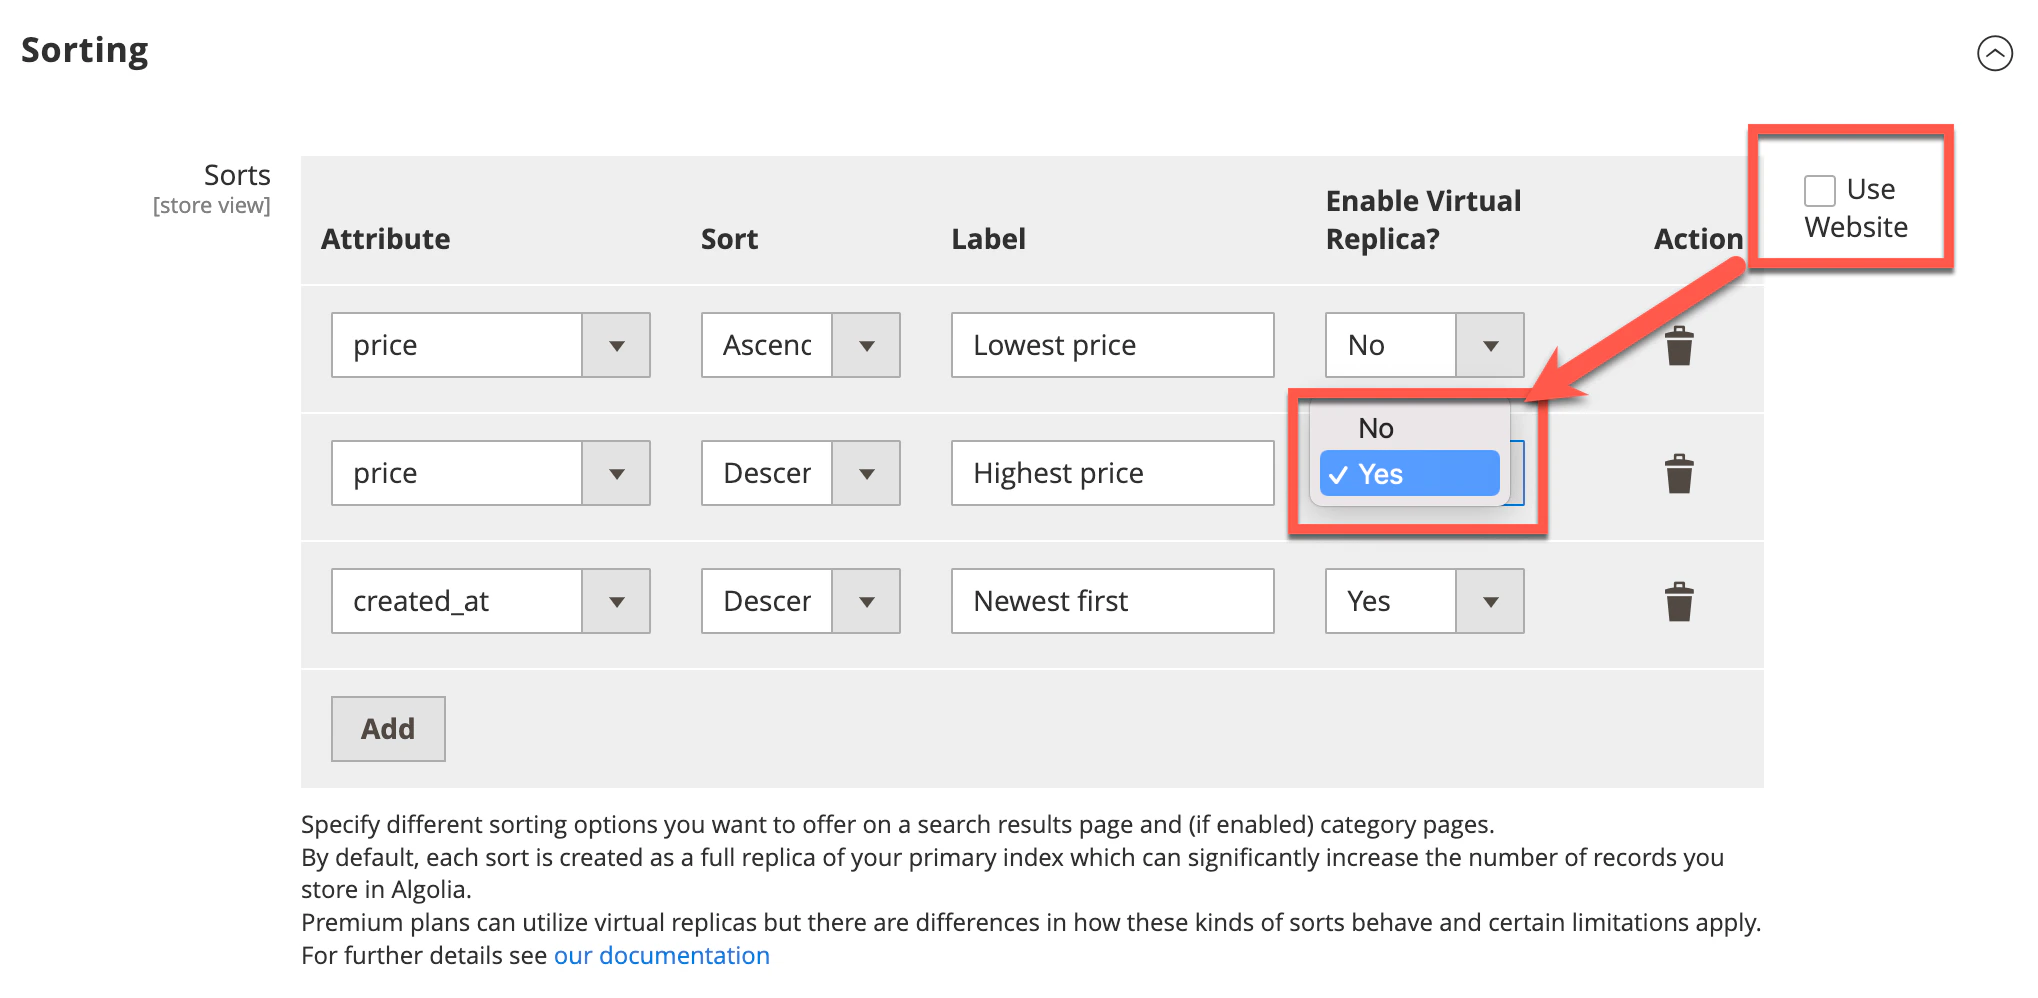Screen dimensions: 2038x998
Task: Click the Sorting section title
Action: click(86, 50)
